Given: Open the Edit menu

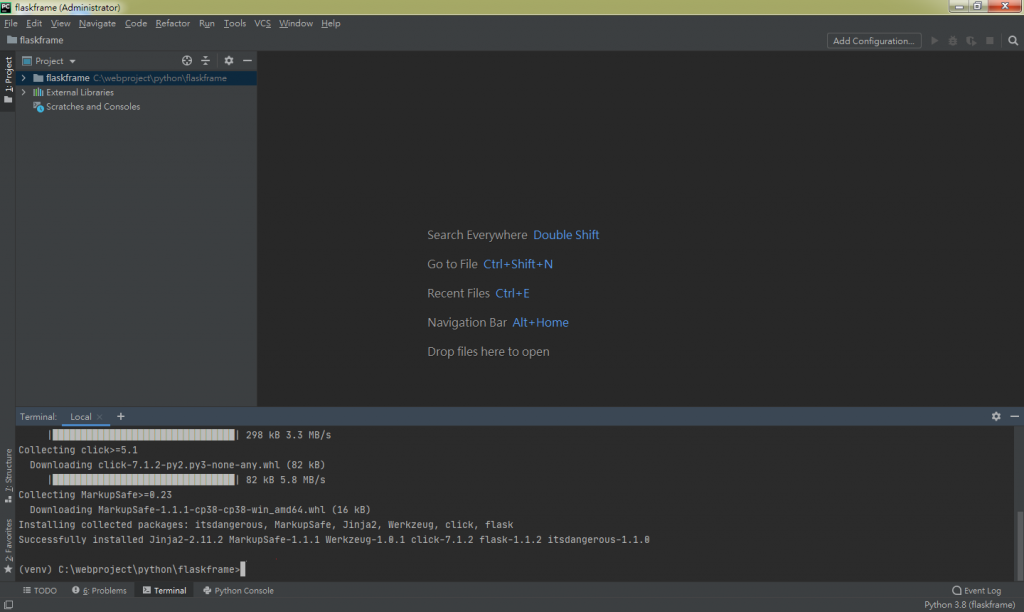Looking at the screenshot, I should coord(34,24).
